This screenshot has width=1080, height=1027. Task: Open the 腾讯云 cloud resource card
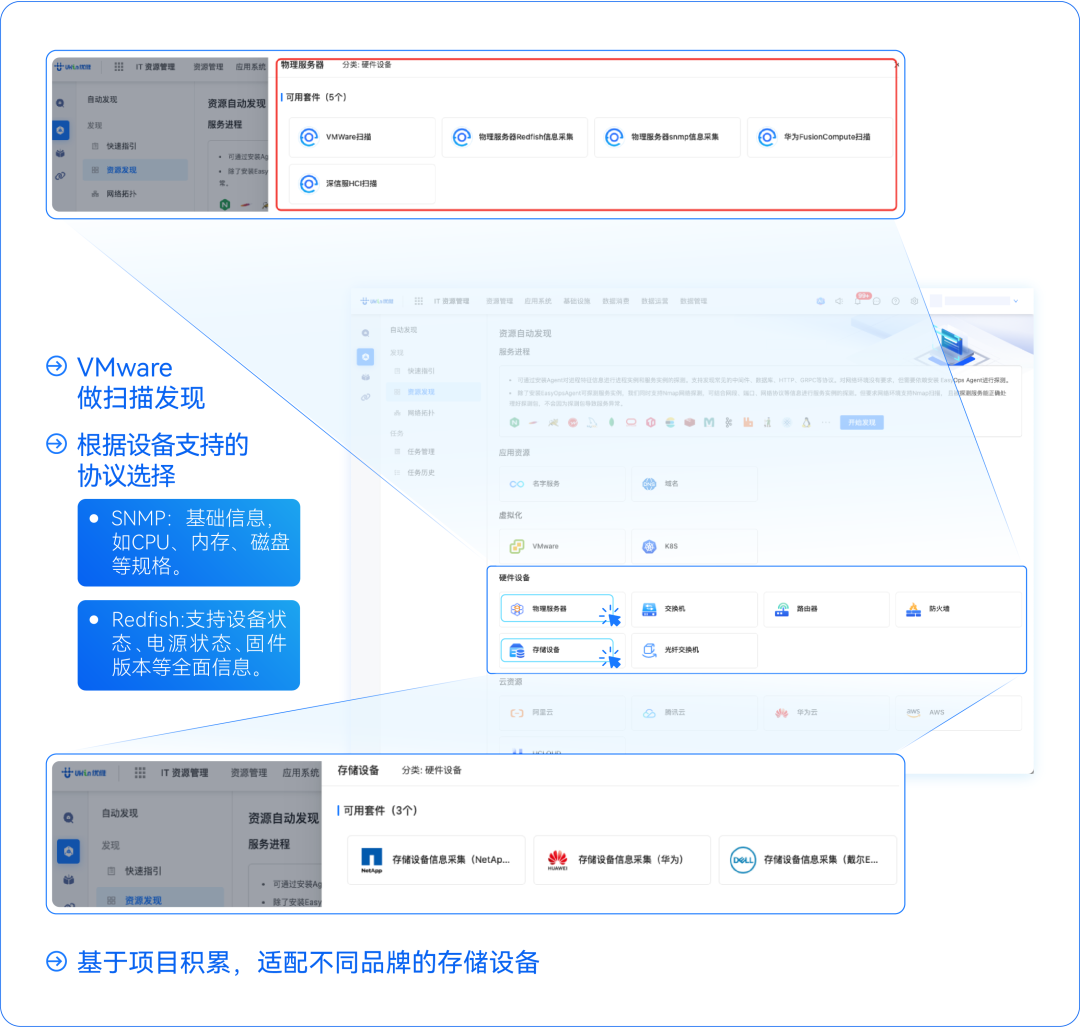(x=694, y=712)
